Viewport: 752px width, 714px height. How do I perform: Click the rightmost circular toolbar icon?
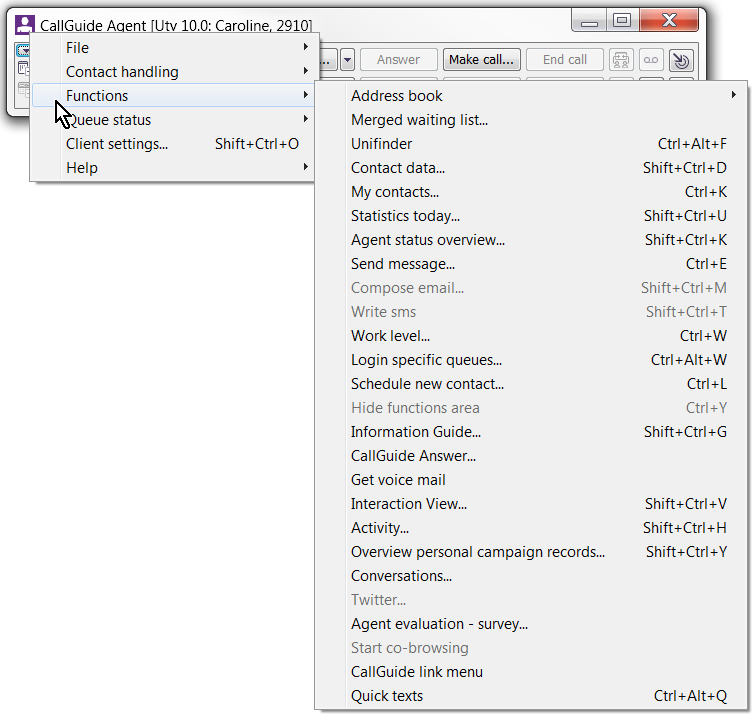click(682, 60)
